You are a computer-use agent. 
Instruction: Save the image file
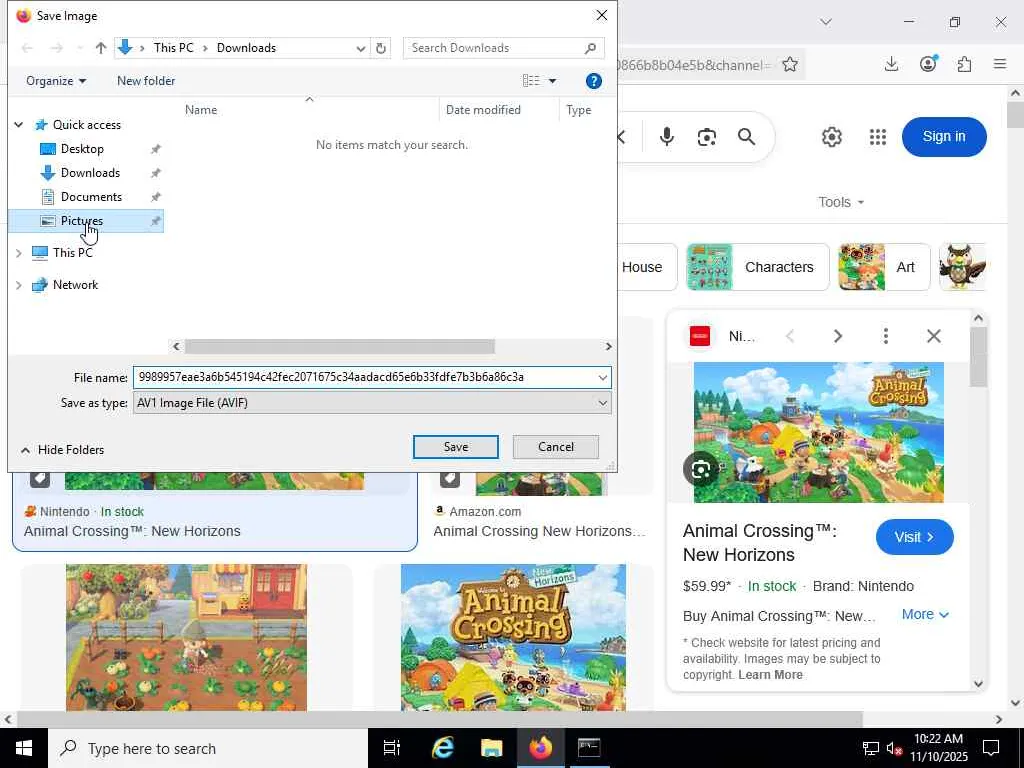(456, 447)
